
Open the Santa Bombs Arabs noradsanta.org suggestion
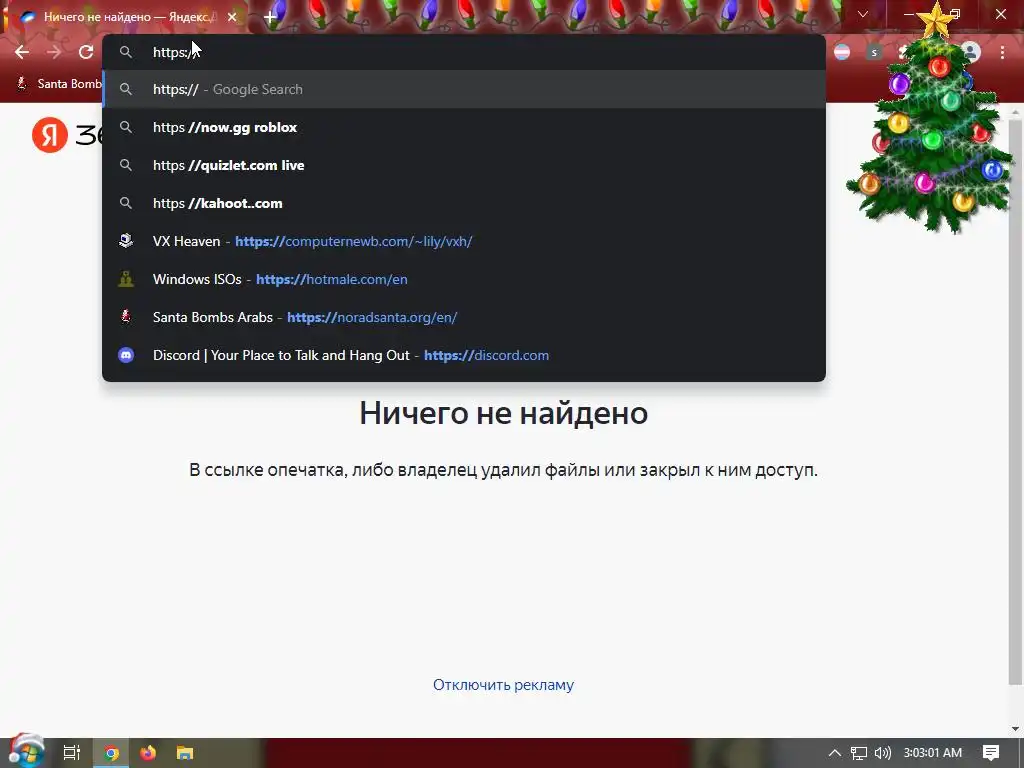click(x=464, y=317)
